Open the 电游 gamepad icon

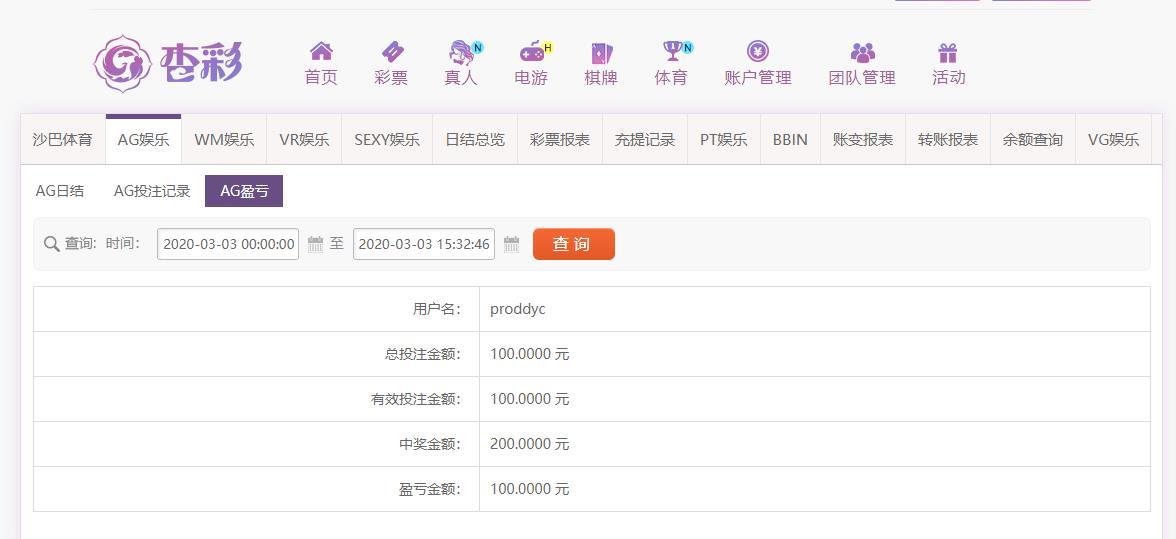click(532, 52)
